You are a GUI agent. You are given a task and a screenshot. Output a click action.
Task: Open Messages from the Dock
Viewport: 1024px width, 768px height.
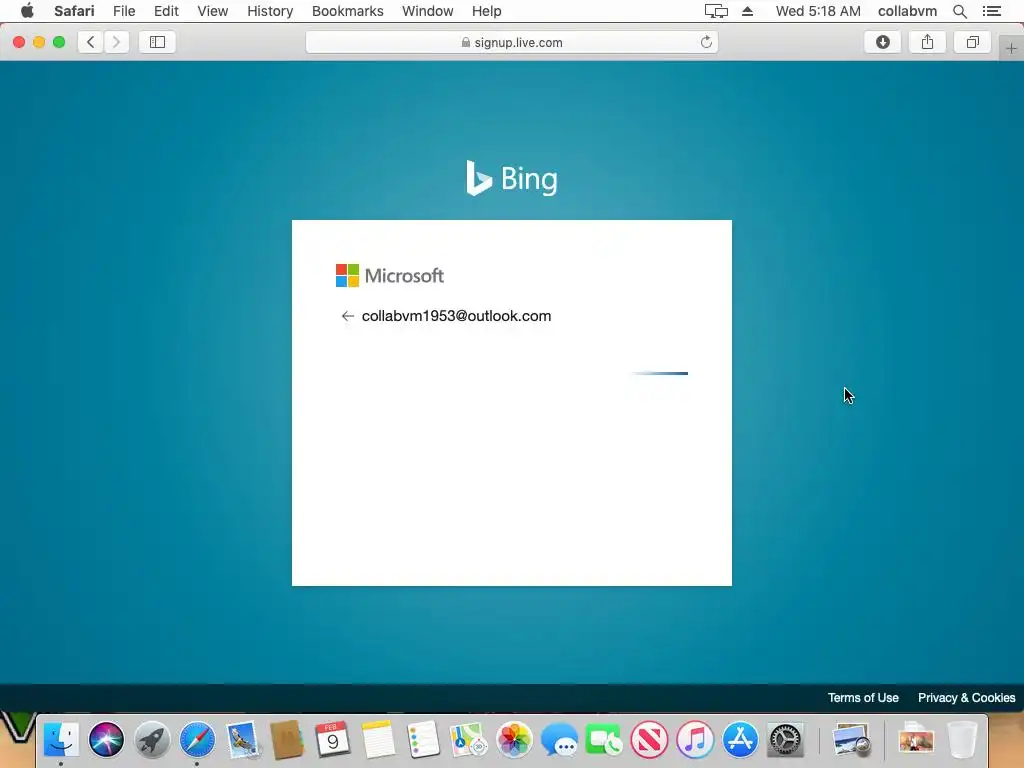pos(559,740)
